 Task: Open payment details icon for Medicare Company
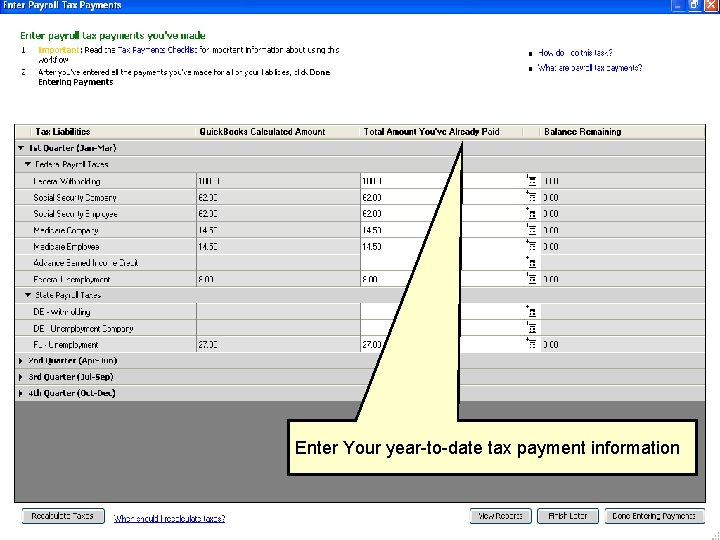click(x=531, y=230)
